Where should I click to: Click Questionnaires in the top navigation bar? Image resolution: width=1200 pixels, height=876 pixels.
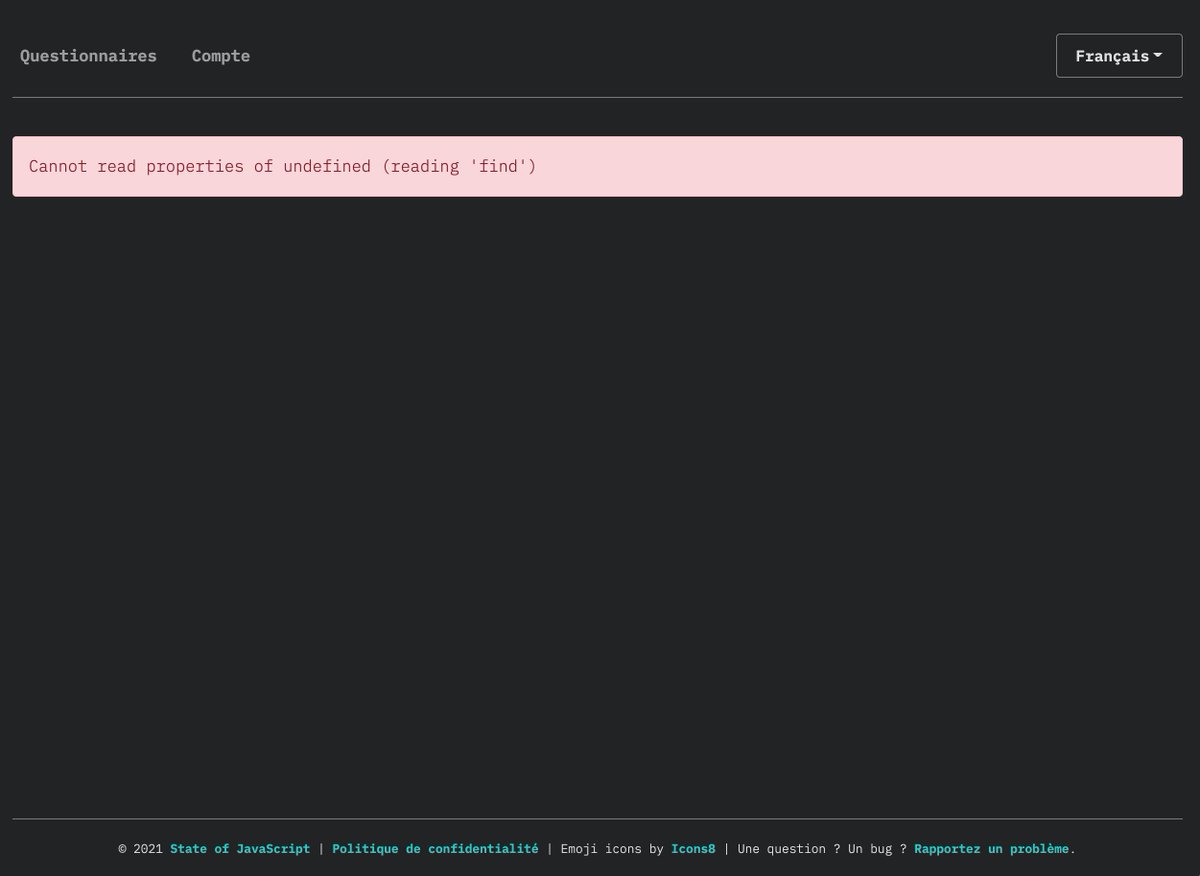point(88,56)
